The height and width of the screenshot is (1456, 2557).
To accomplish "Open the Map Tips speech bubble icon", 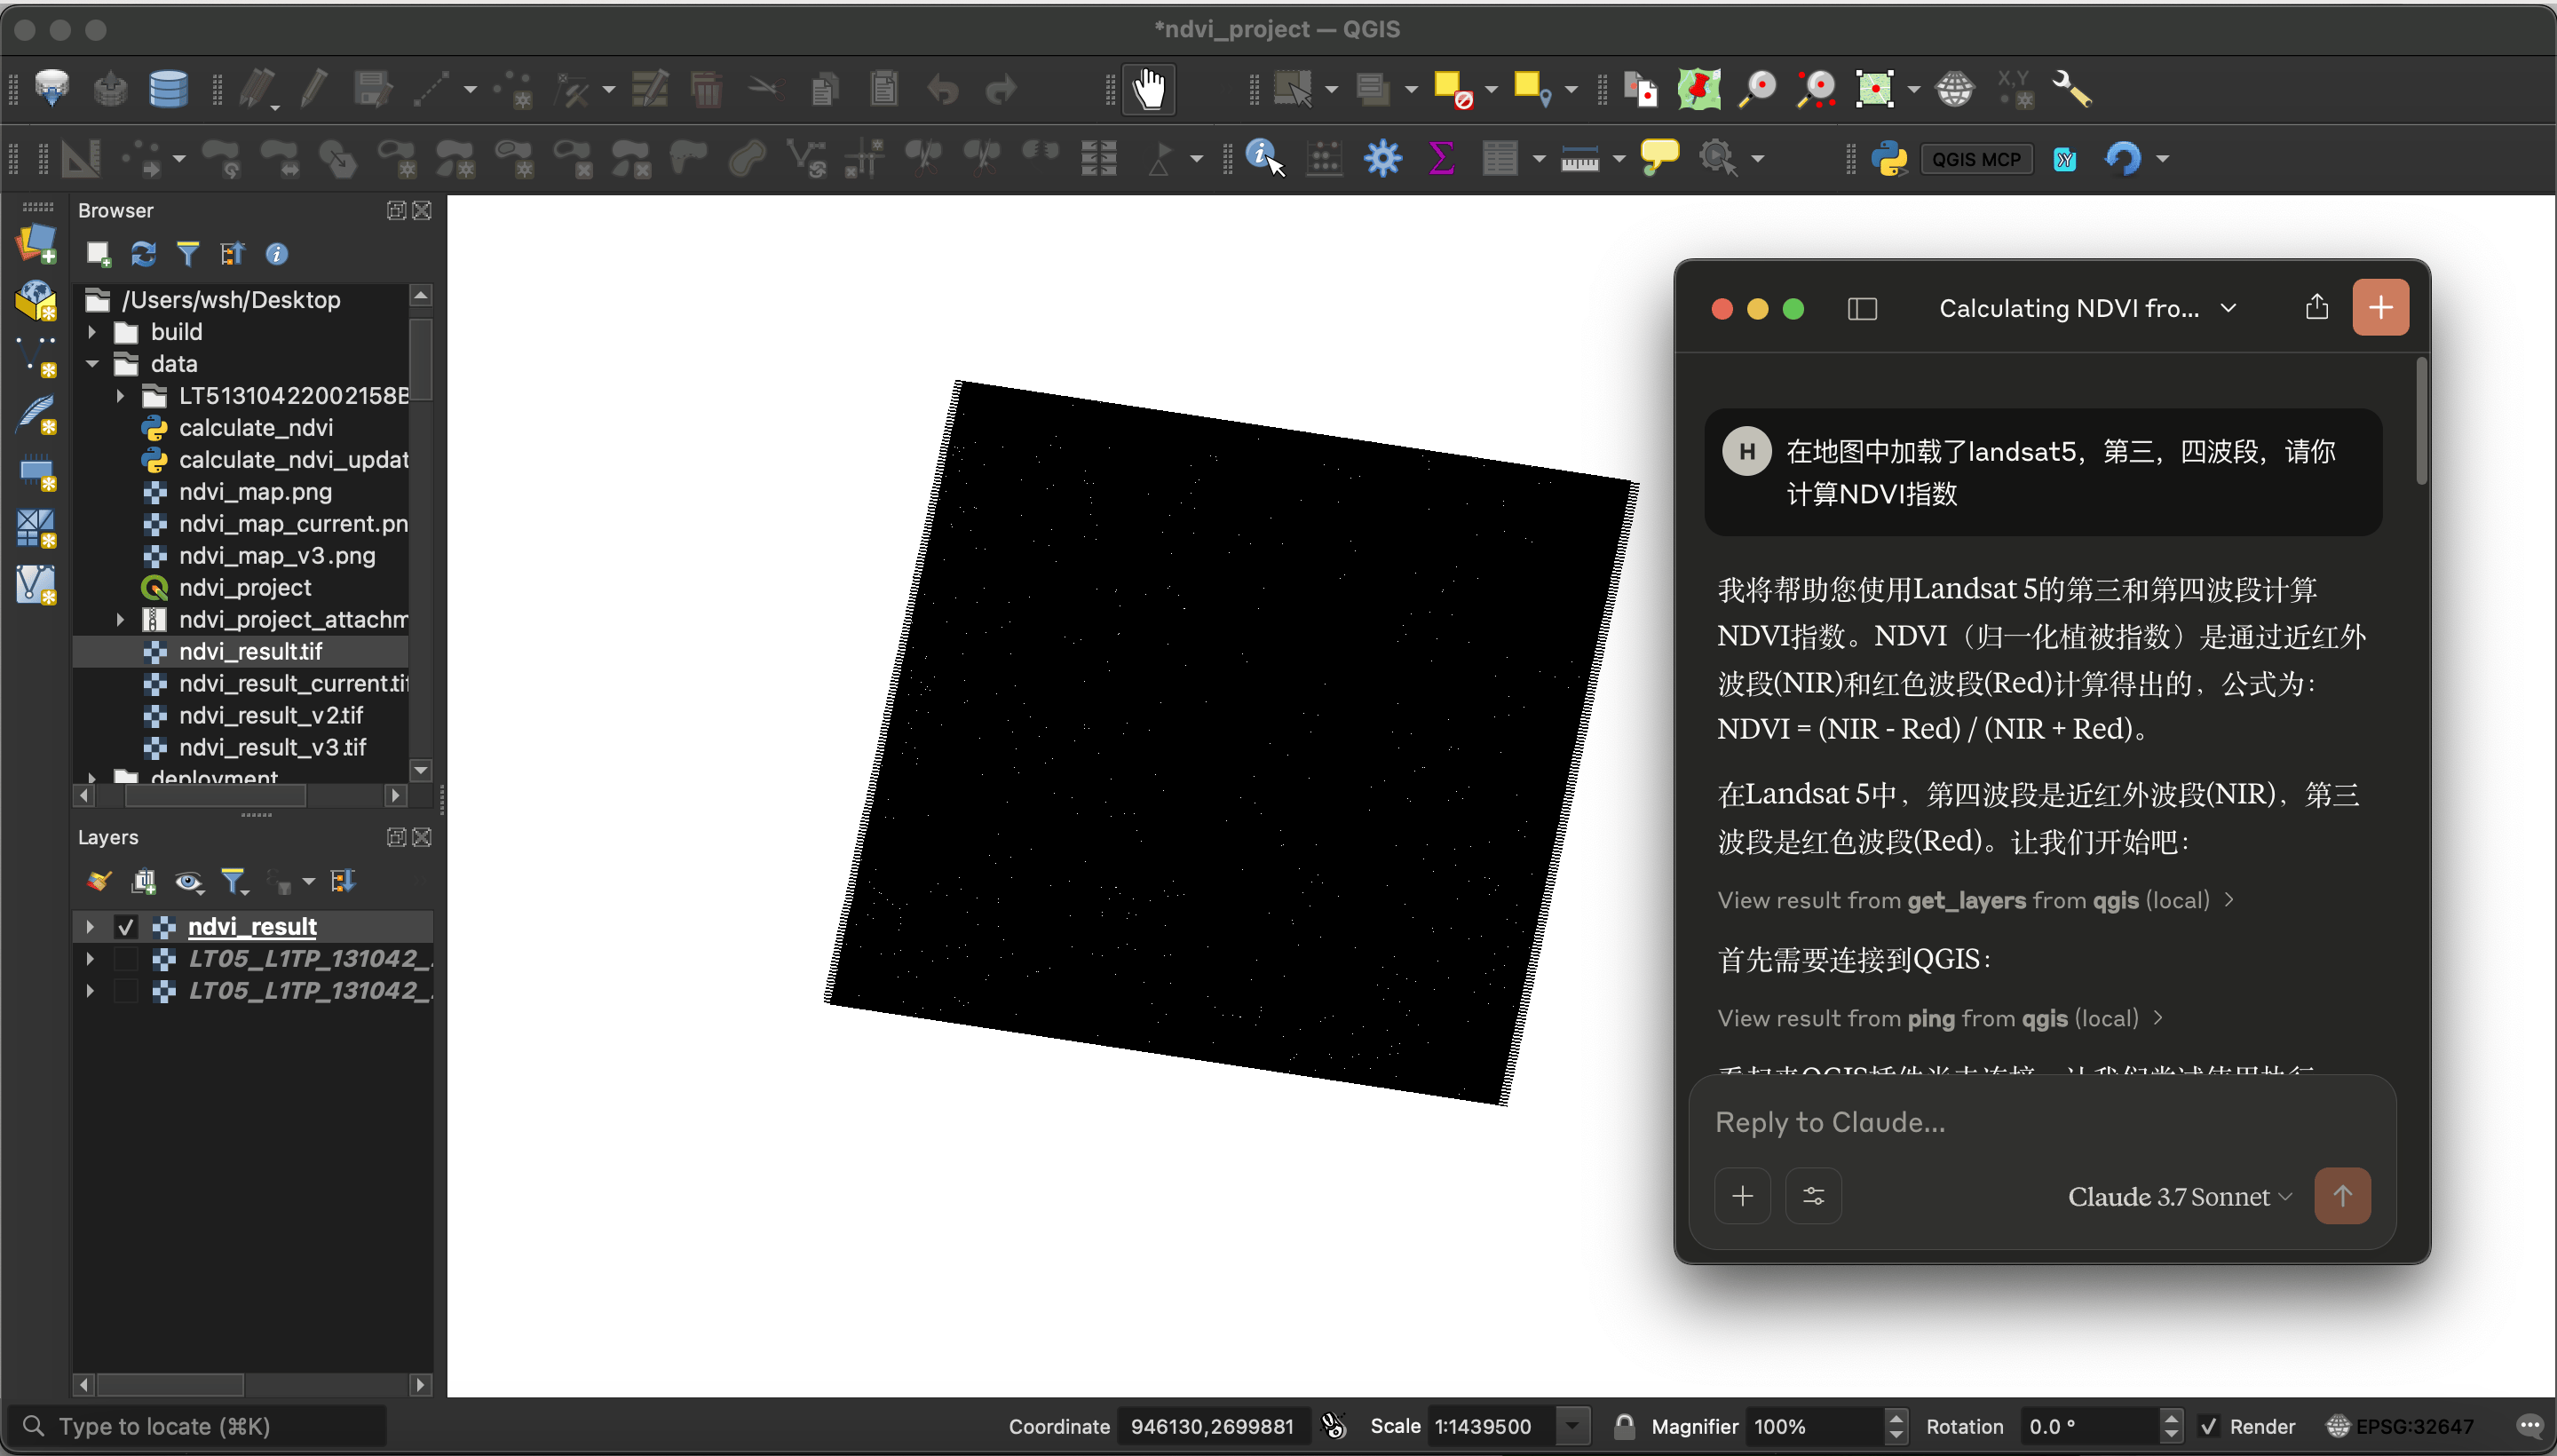I will (1659, 157).
